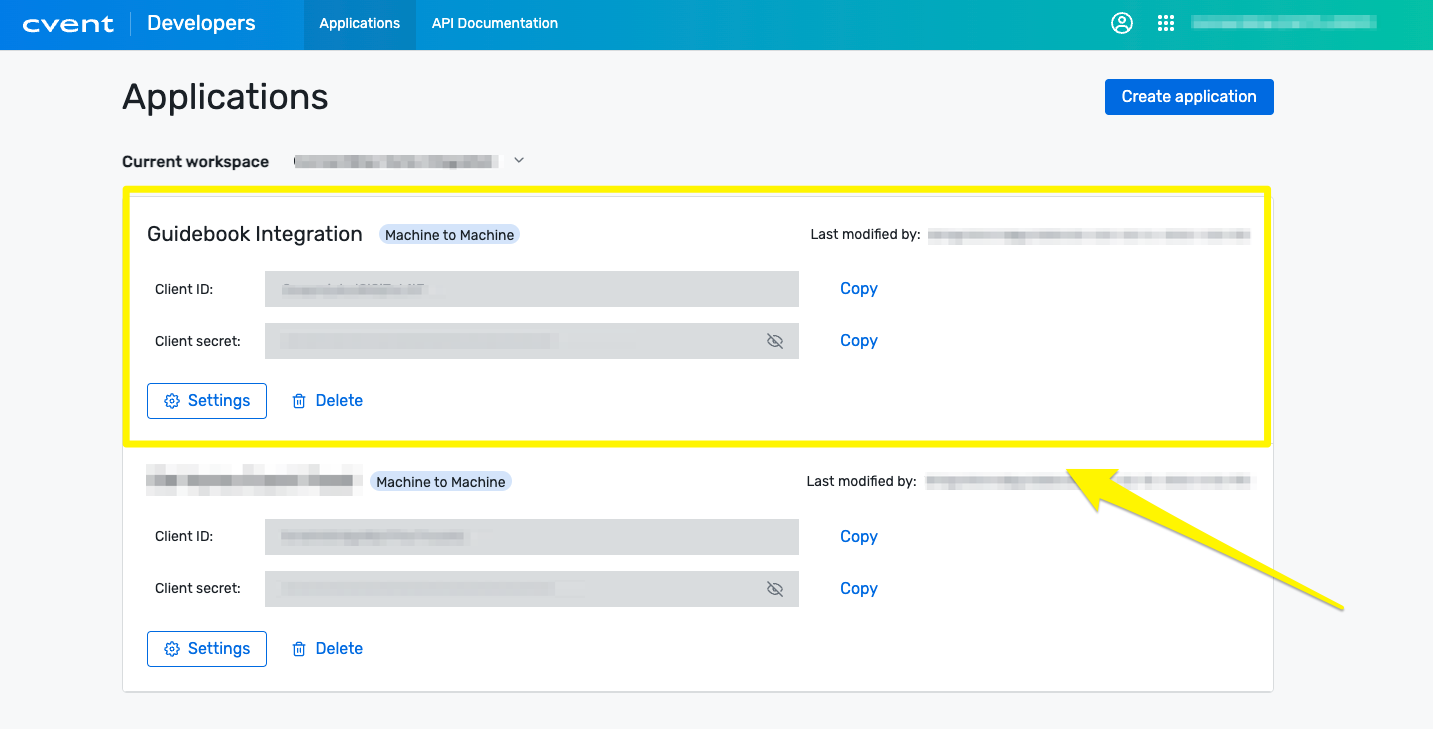The width and height of the screenshot is (1433, 729).
Task: Click Machine to Machine badge on second application
Action: tap(441, 482)
